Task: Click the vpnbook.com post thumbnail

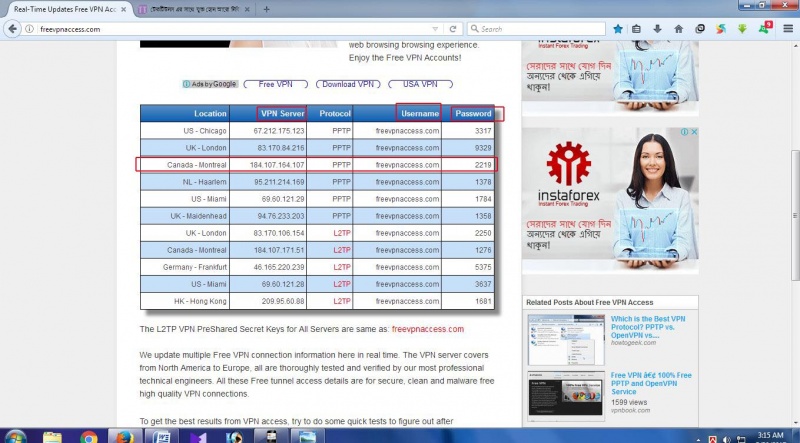Action: (566, 396)
